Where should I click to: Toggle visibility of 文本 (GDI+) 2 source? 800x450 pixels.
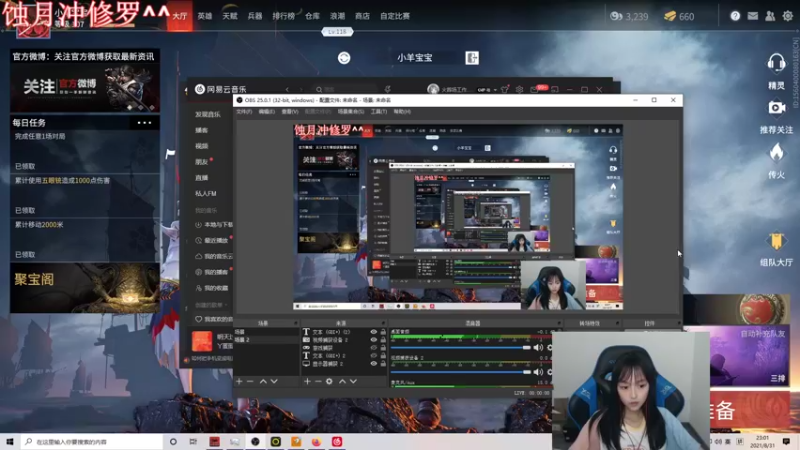[373, 356]
